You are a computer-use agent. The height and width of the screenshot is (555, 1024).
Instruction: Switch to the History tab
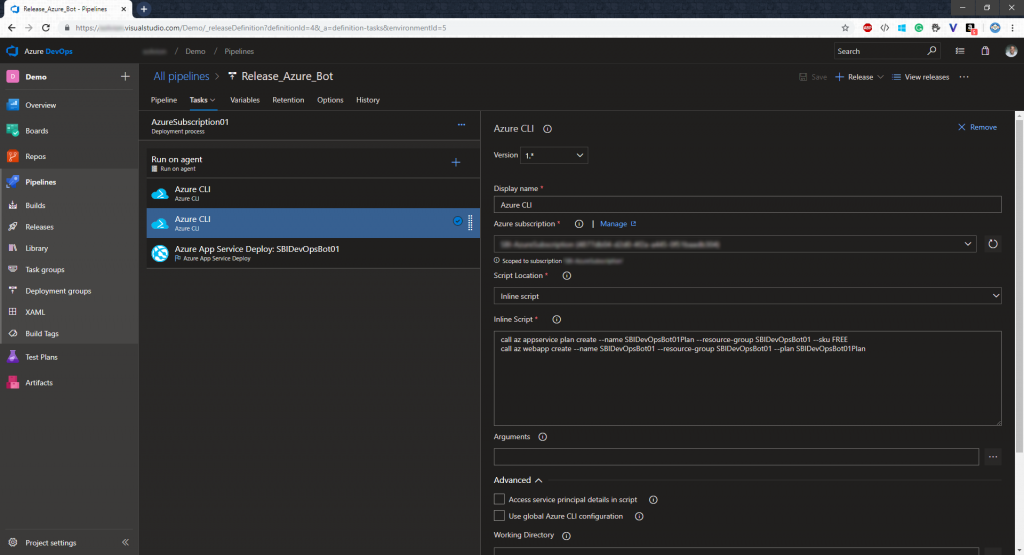pyautogui.click(x=368, y=100)
